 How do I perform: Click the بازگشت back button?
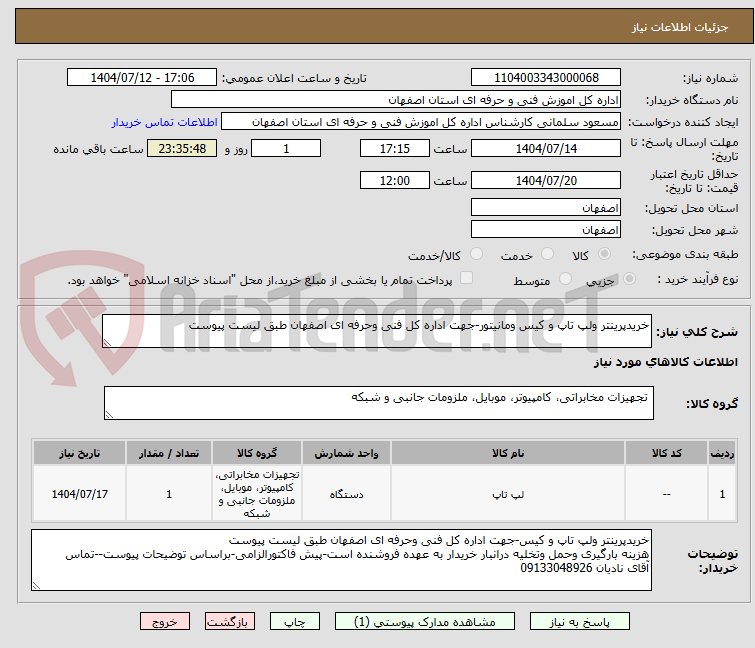click(229, 621)
